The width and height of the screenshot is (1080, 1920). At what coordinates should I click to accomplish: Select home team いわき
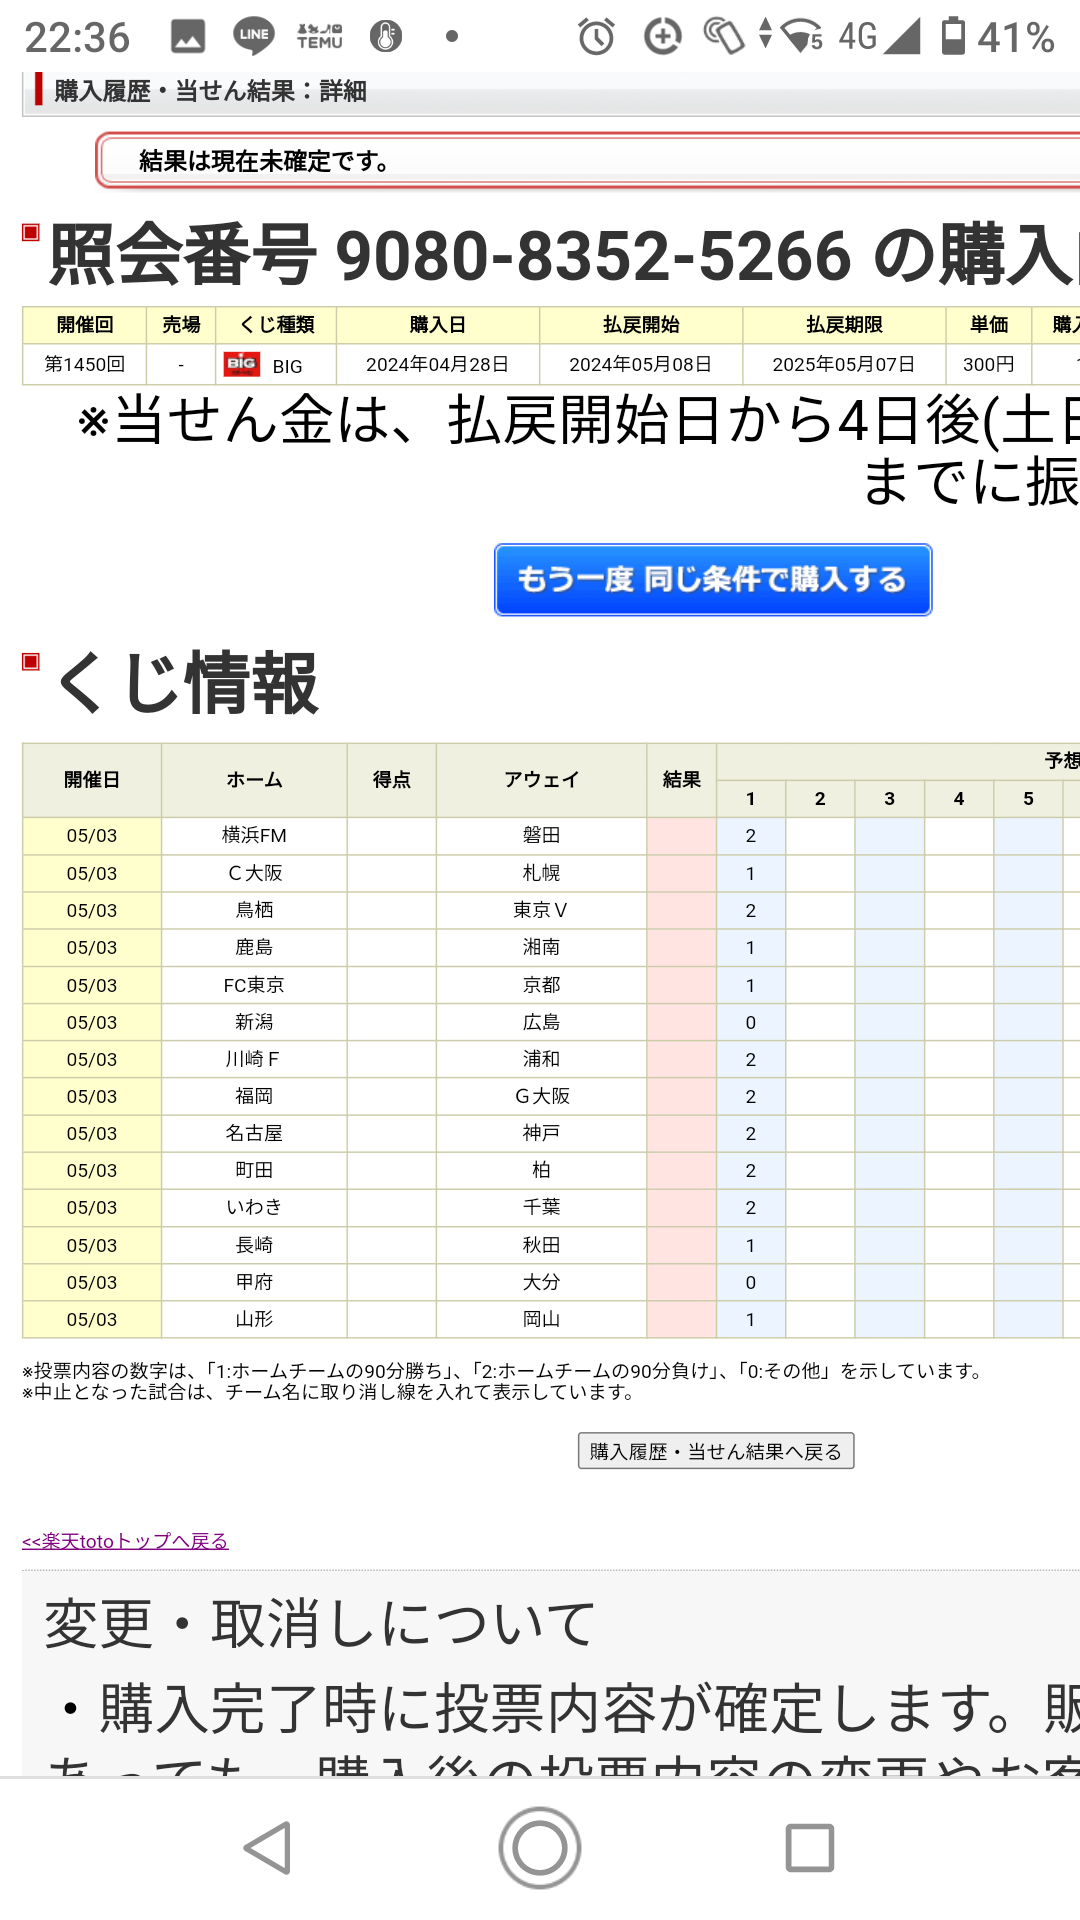[254, 1207]
